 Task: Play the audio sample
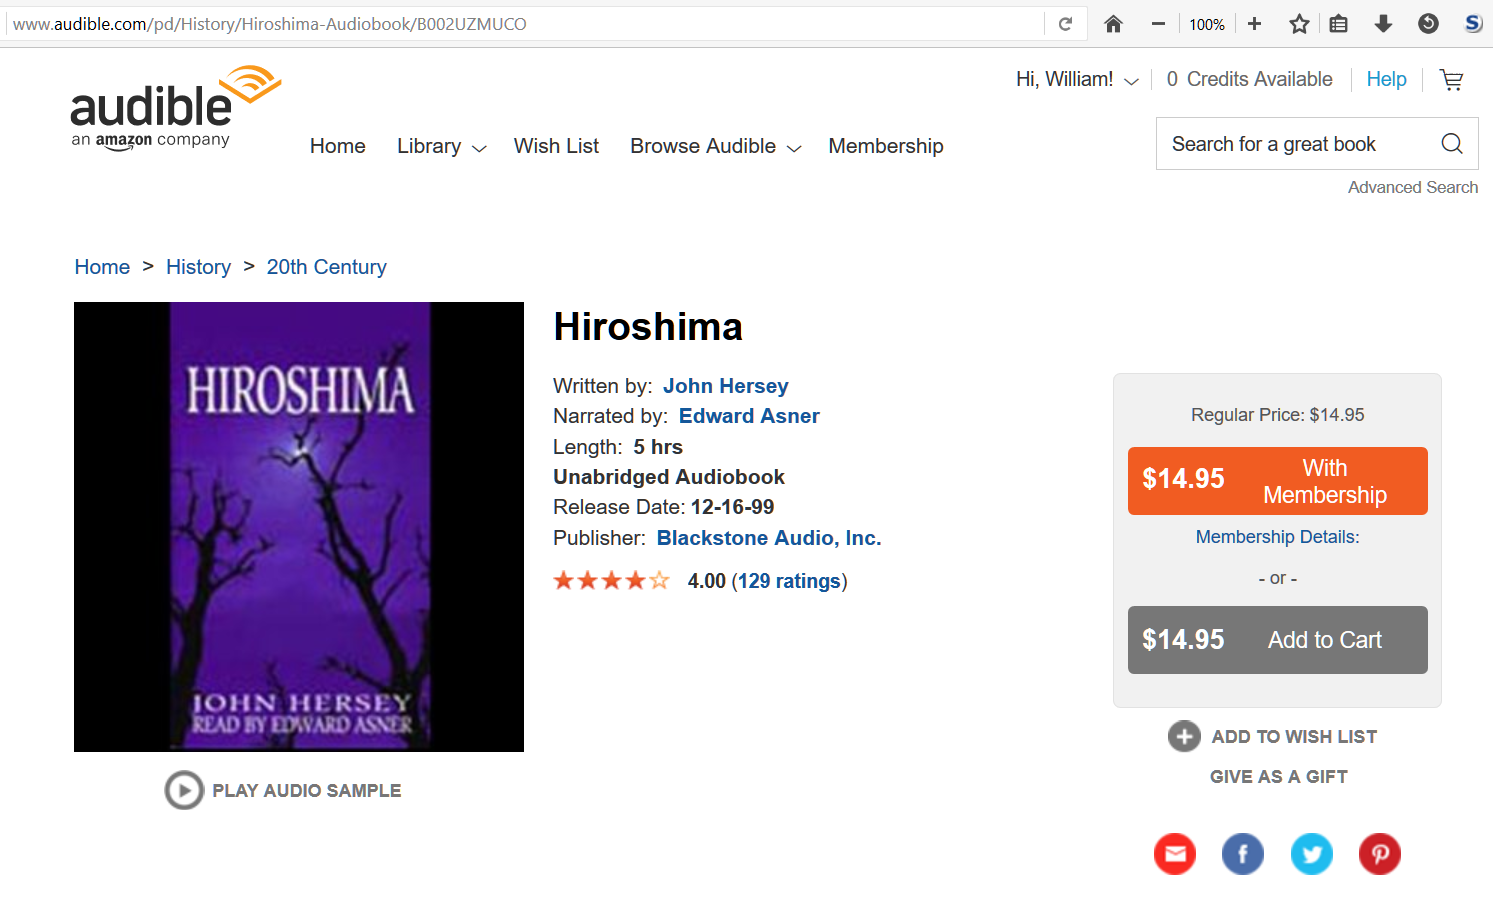click(x=283, y=790)
